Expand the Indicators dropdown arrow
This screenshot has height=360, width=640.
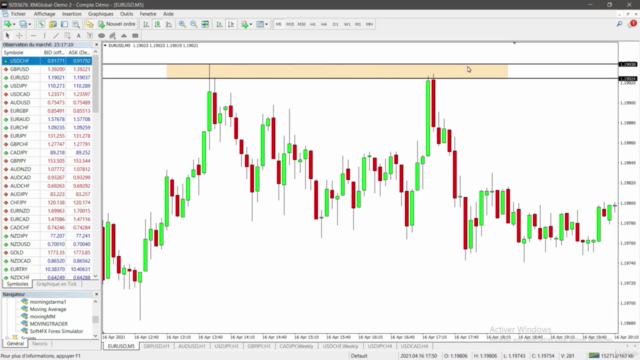[x=251, y=24]
